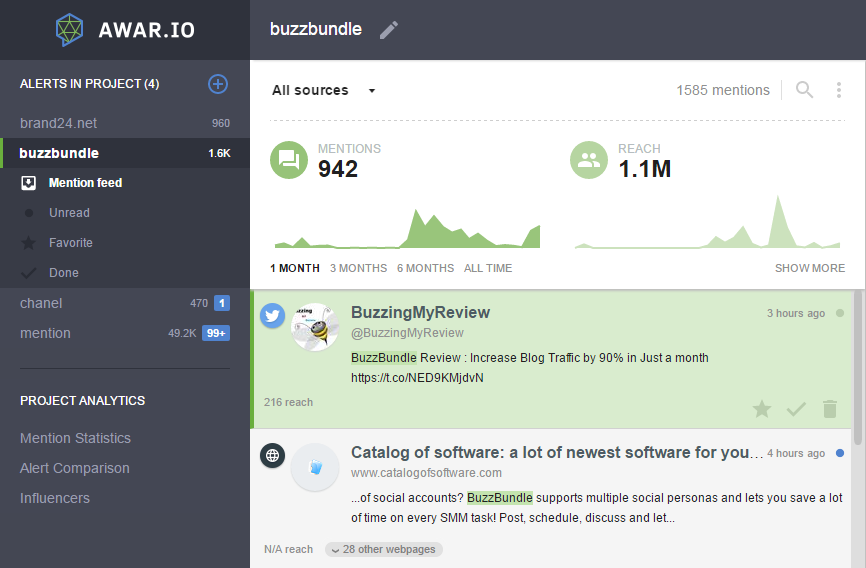Expand 28 other webpages list

point(384,549)
